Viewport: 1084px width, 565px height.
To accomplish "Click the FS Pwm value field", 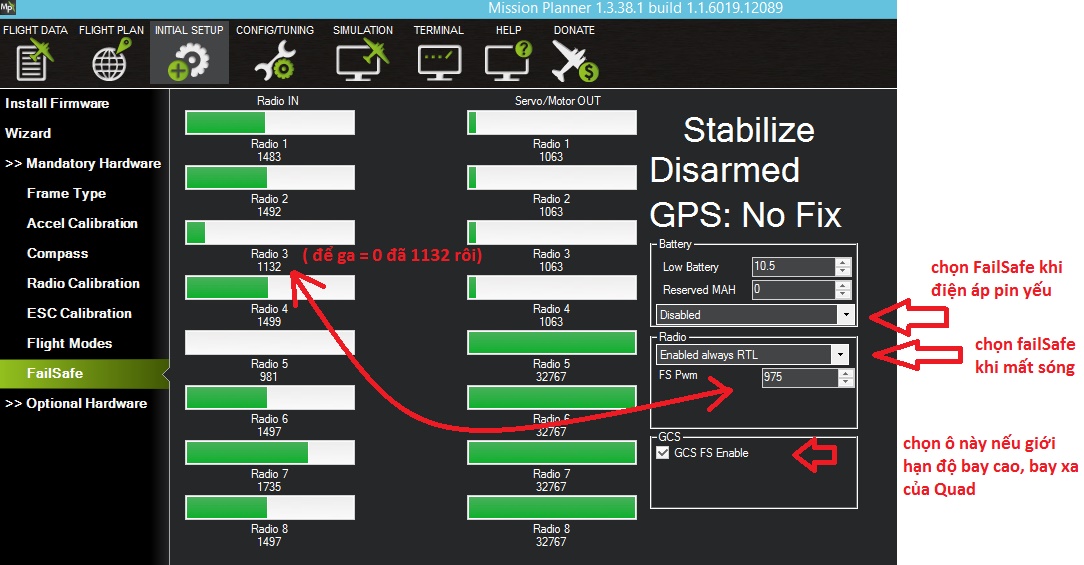I will (800, 377).
